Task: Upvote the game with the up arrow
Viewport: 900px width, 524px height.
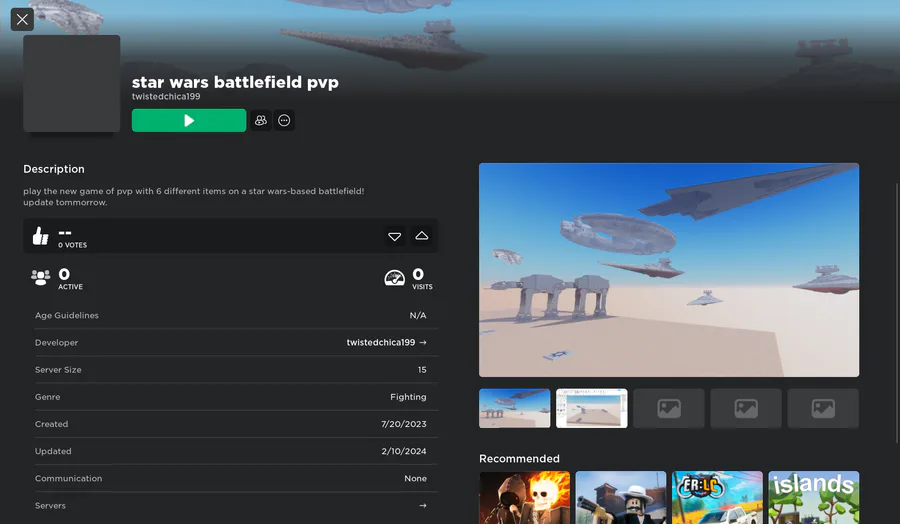Action: point(422,236)
